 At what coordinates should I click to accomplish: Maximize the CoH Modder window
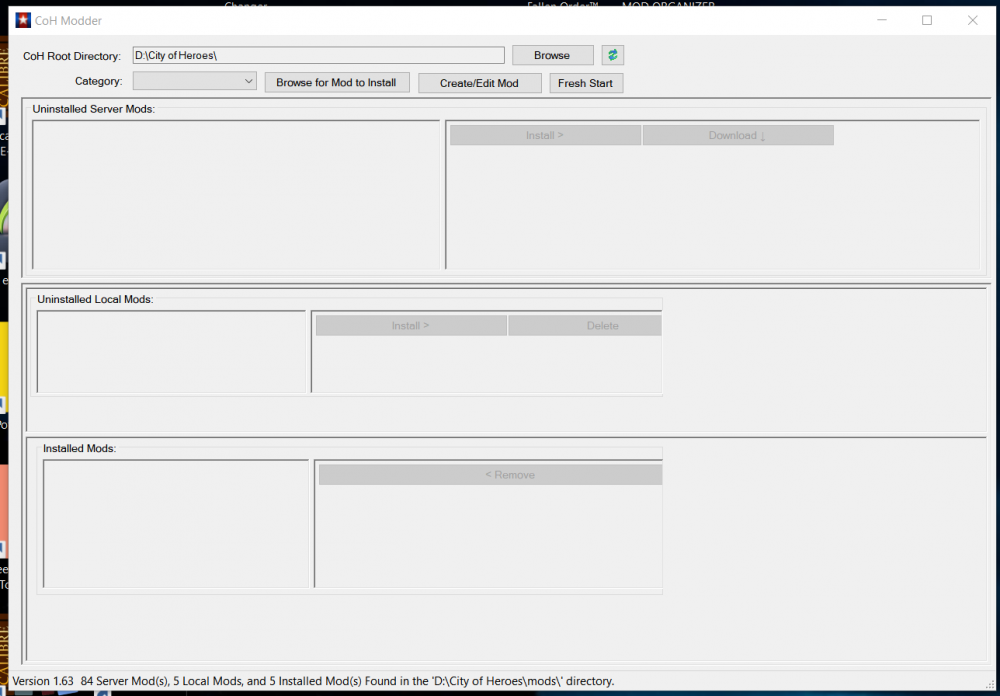click(927, 20)
